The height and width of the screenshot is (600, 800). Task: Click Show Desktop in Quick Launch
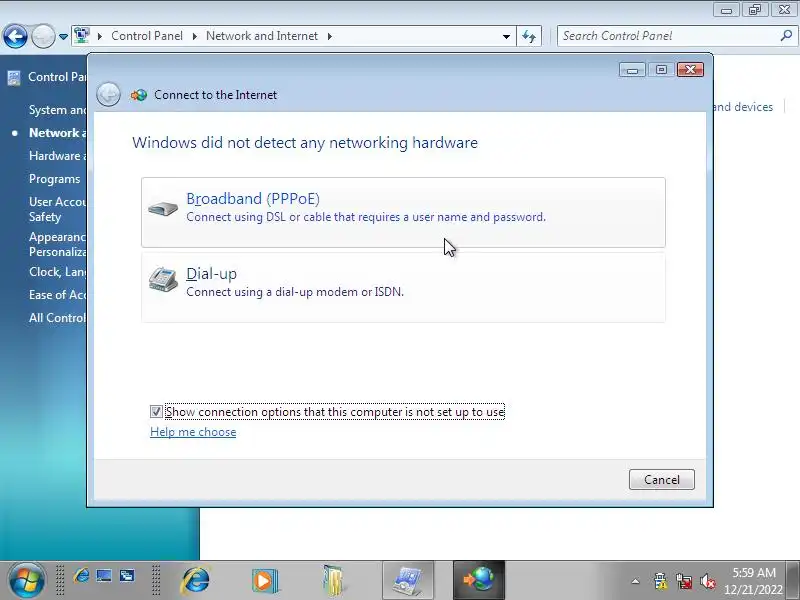[104, 576]
